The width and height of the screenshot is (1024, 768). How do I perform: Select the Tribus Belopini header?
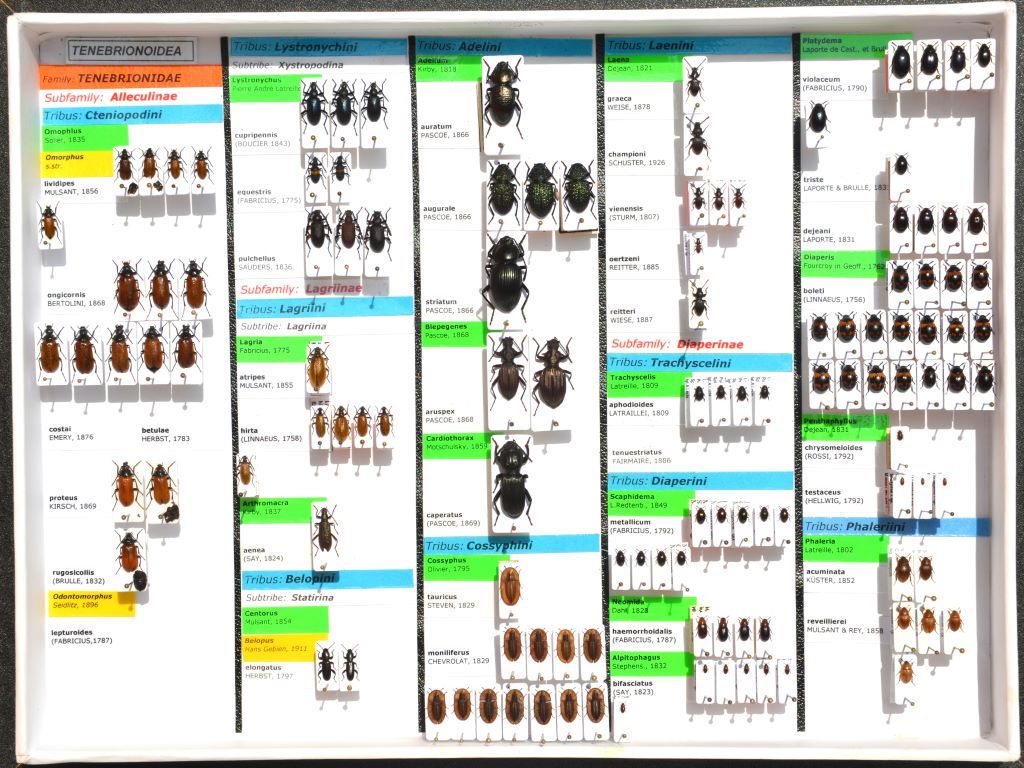(x=326, y=578)
